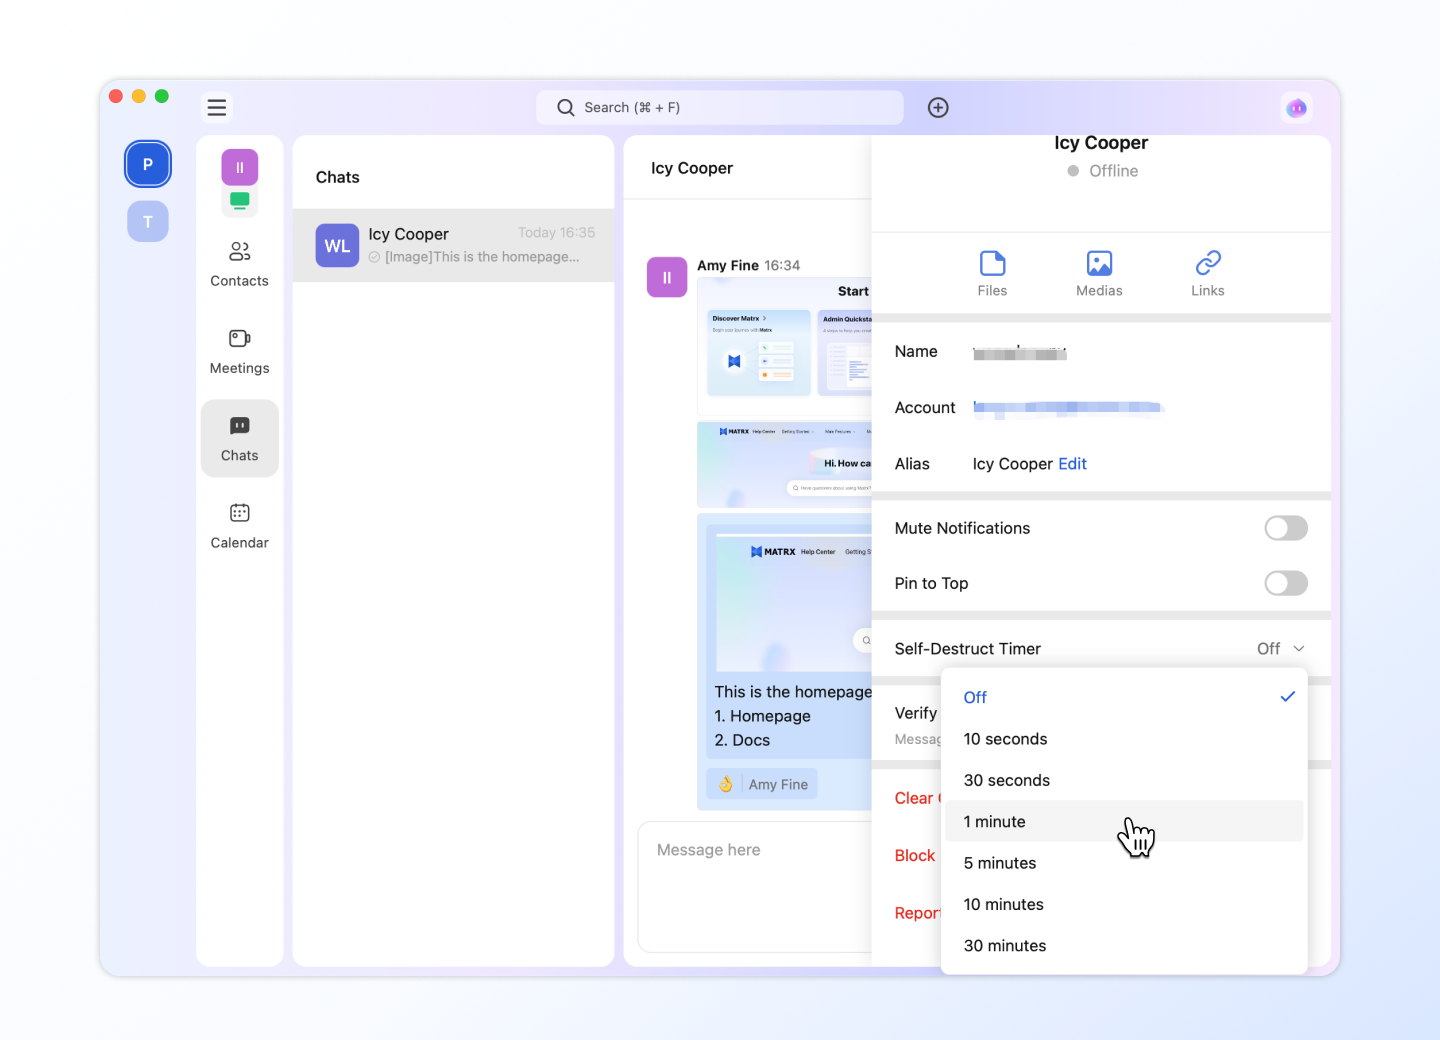The width and height of the screenshot is (1440, 1040).
Task: Open the Links icon in profile panel
Action: tap(1207, 273)
